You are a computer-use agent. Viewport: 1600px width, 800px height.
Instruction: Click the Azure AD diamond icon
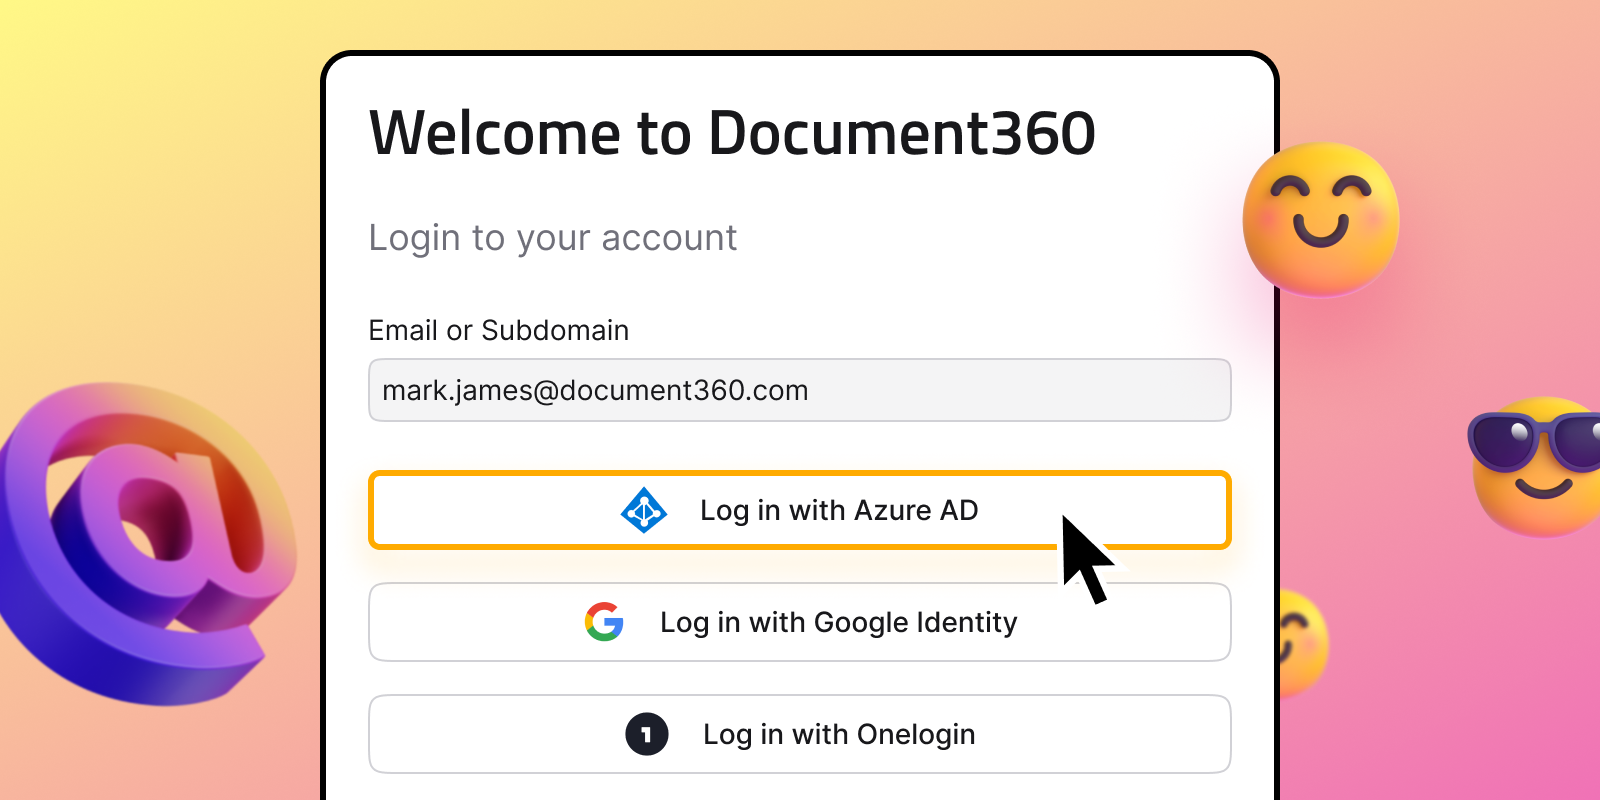pyautogui.click(x=644, y=510)
